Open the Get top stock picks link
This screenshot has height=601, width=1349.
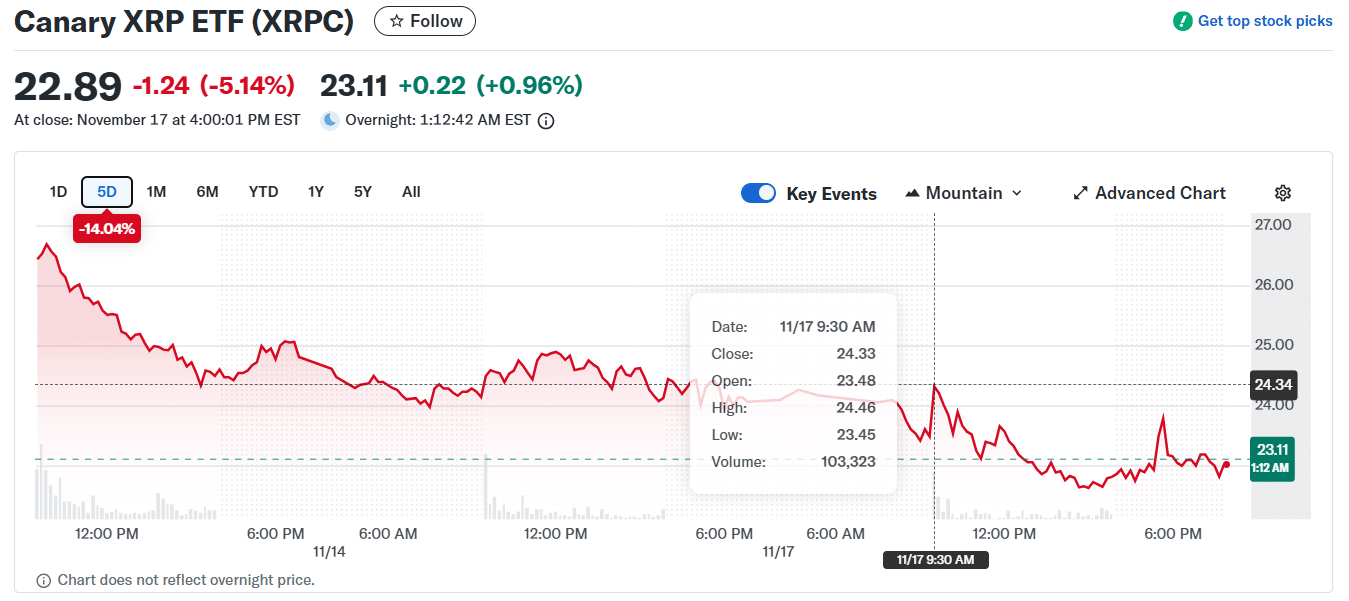pyautogui.click(x=1264, y=21)
